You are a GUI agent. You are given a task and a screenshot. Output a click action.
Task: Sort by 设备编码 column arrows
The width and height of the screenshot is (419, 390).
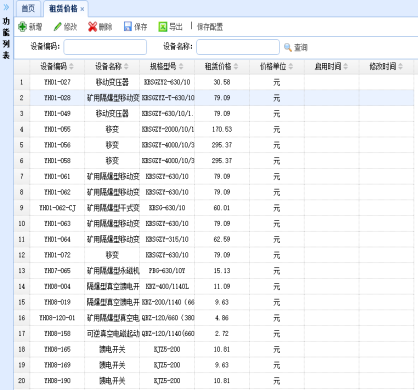click(71, 66)
